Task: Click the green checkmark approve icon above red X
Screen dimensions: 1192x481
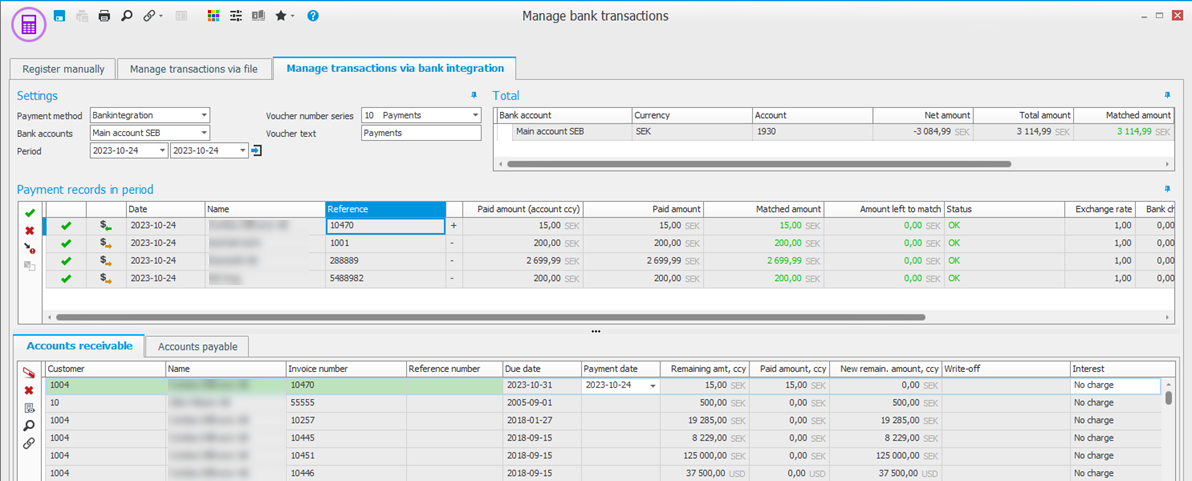Action: [x=29, y=213]
